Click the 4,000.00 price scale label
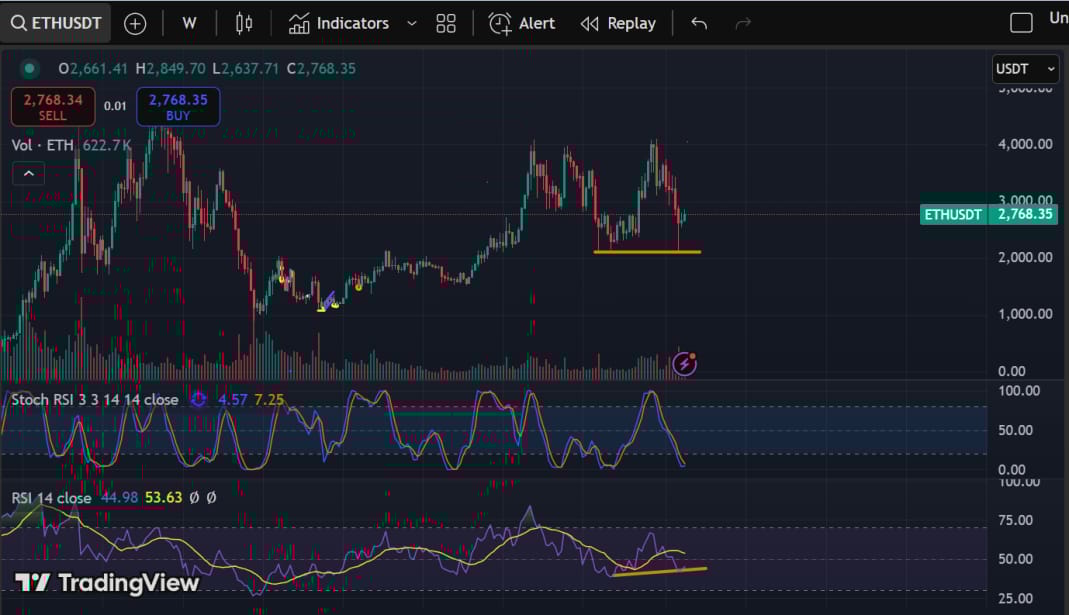This screenshot has width=1069, height=615. pos(1025,145)
